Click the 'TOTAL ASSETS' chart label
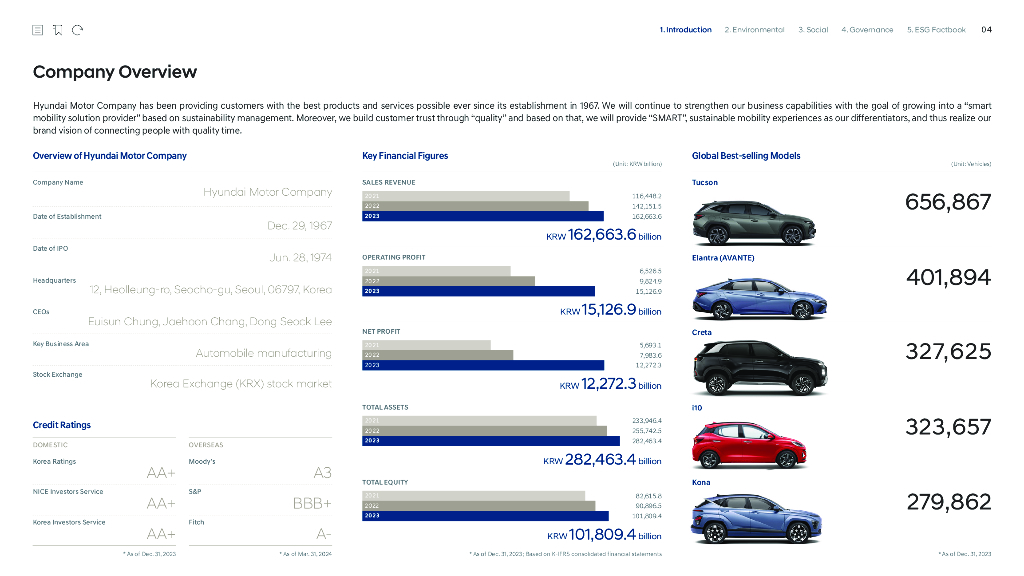 [x=385, y=408]
